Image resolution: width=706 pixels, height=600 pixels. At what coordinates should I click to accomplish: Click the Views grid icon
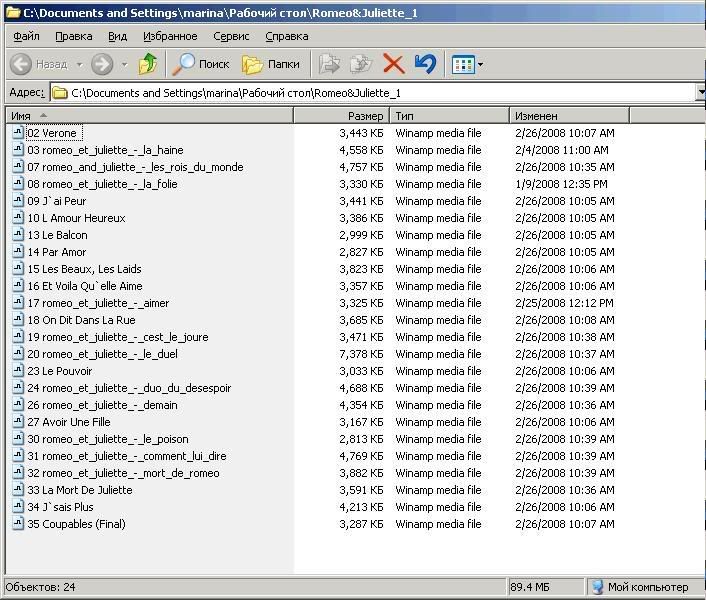click(463, 64)
